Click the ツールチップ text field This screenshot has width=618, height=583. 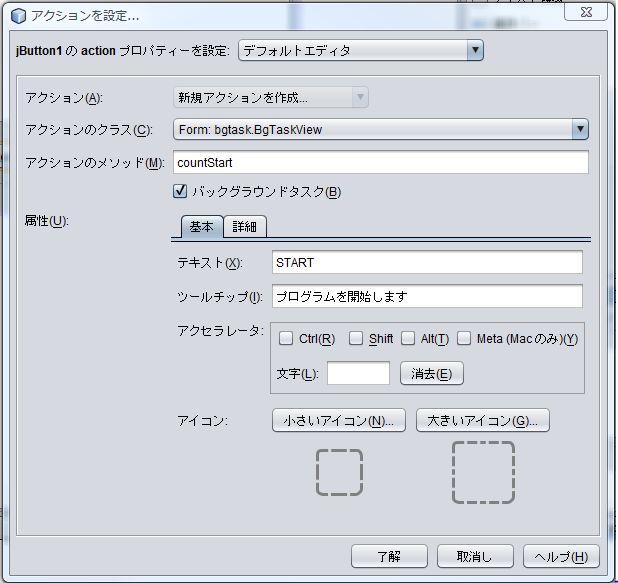pos(427,296)
